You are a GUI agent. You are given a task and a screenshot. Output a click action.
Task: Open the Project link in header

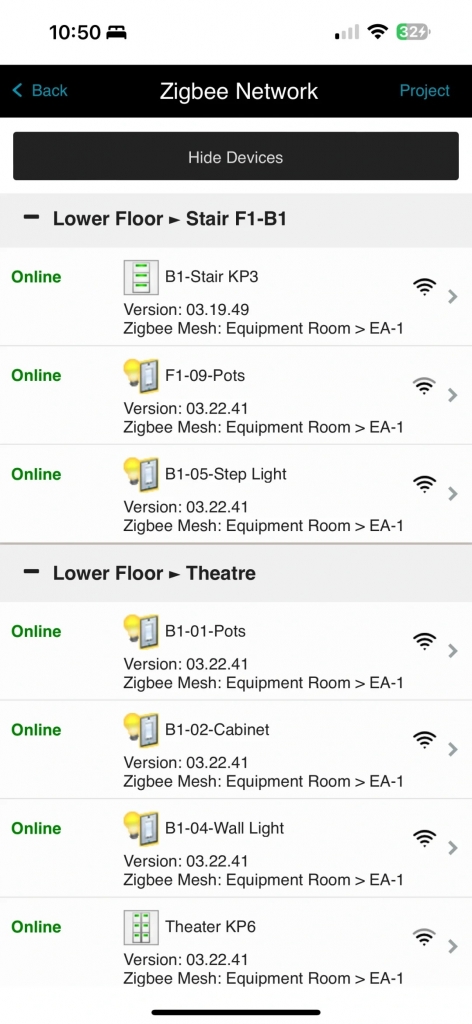(425, 91)
